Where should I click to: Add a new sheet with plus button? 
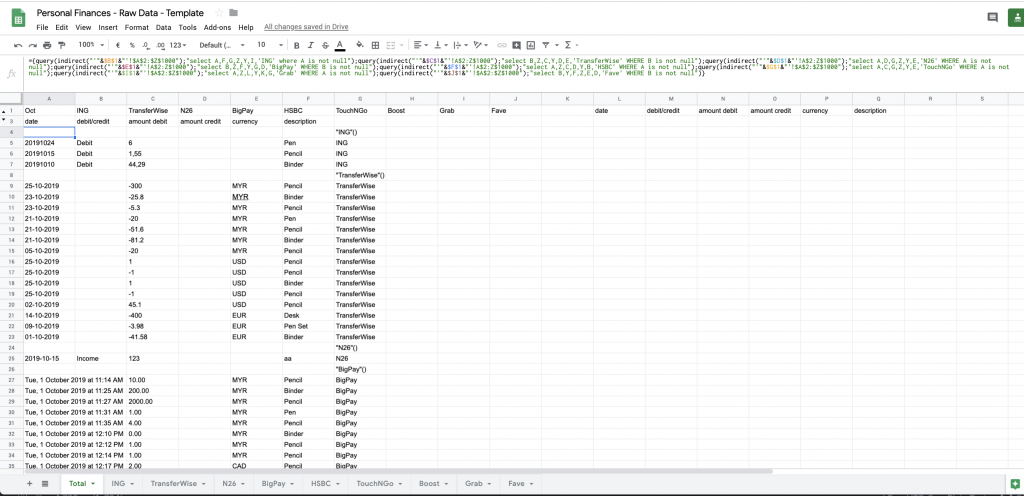click(29, 484)
